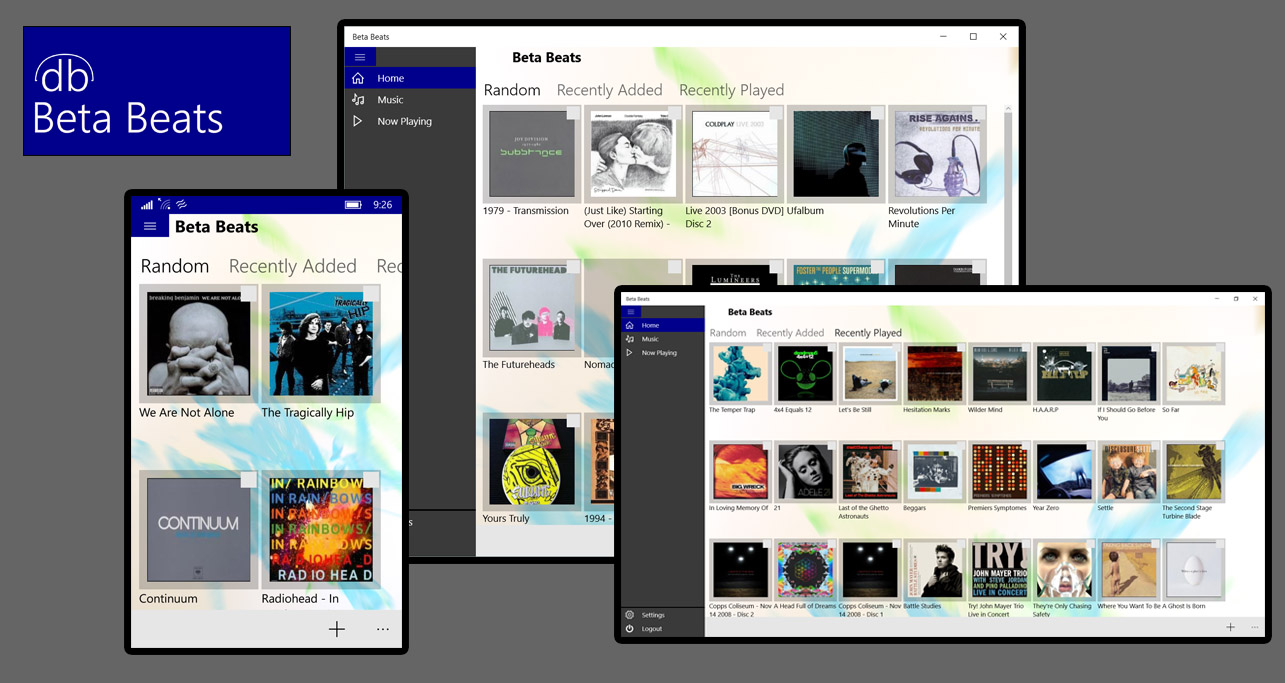Screen dimensions: 1285x683
Task: Check the box on the '1979 - Transmission' album
Action: pos(573,114)
